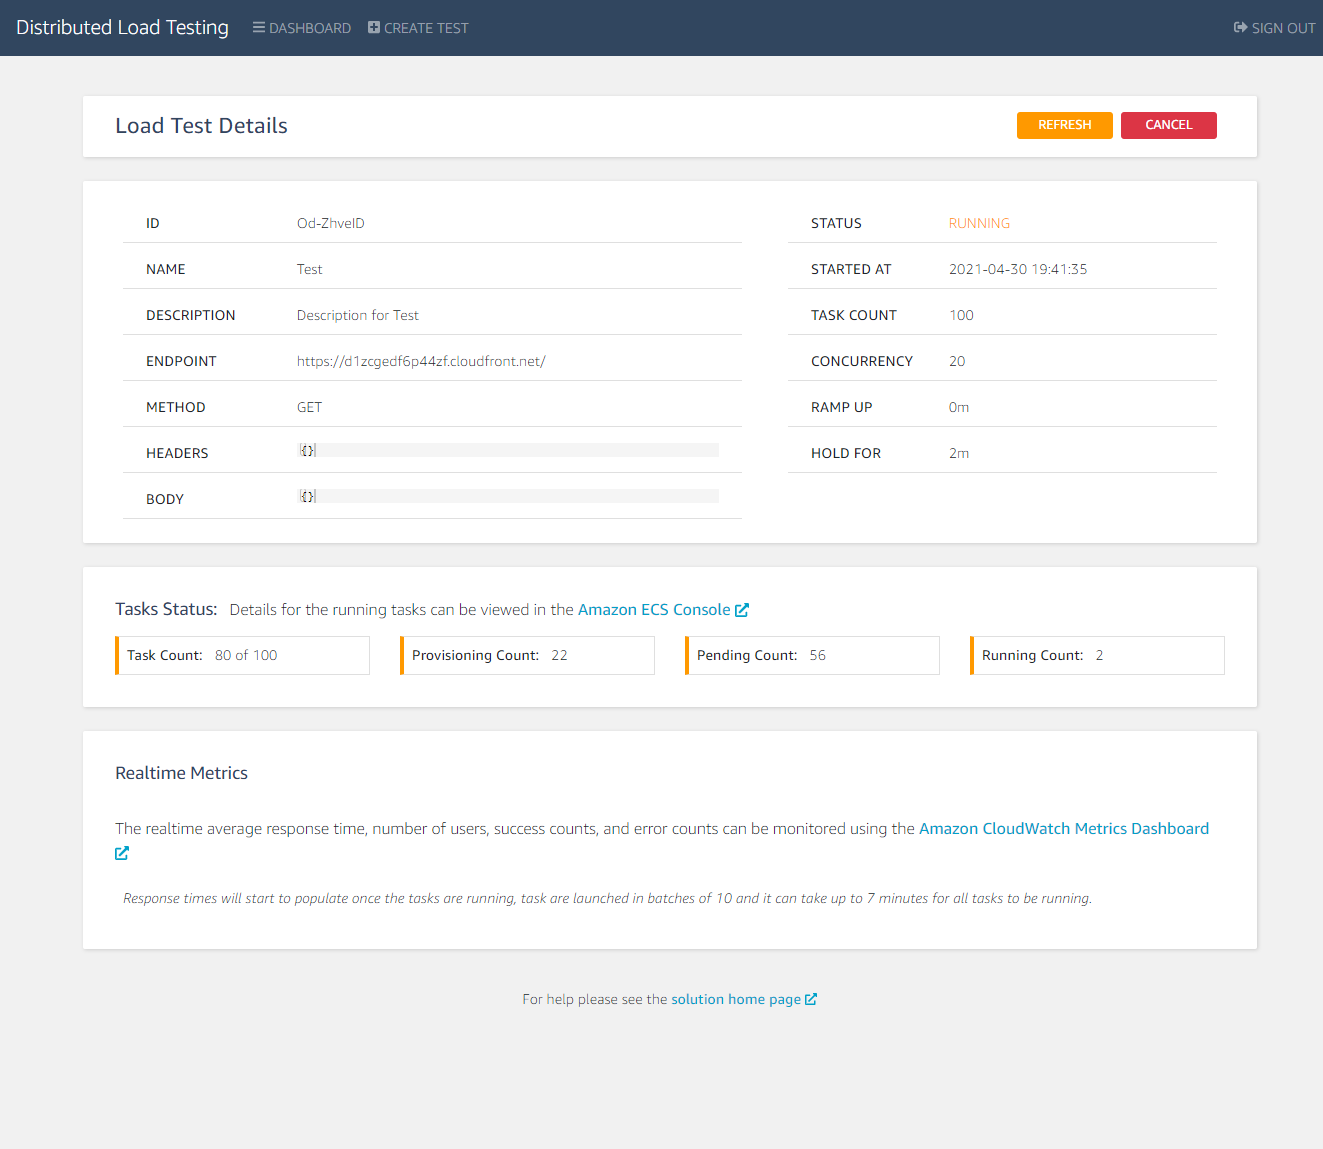Viewport: 1323px width, 1149px height.
Task: Click the REFRESH button
Action: pyautogui.click(x=1064, y=125)
